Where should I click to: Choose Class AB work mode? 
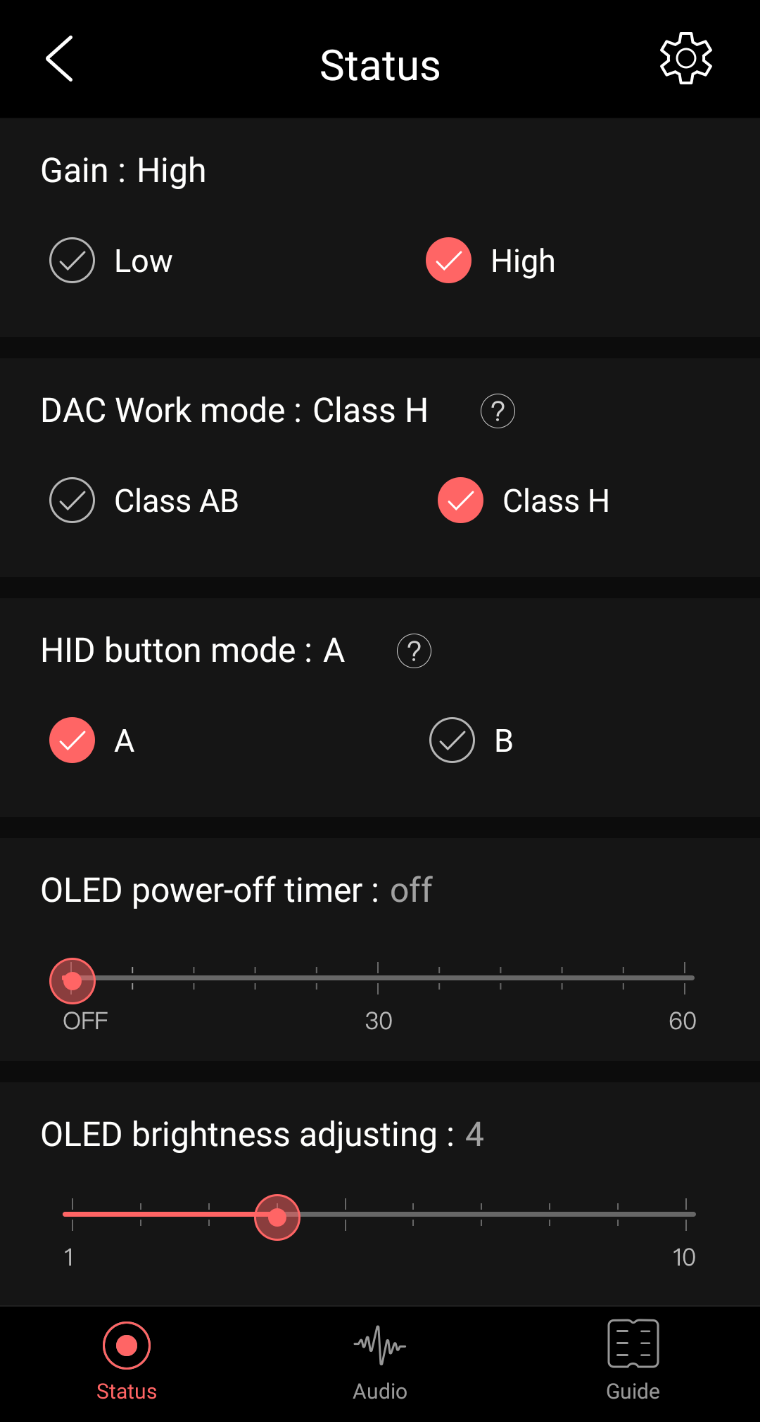(72, 501)
